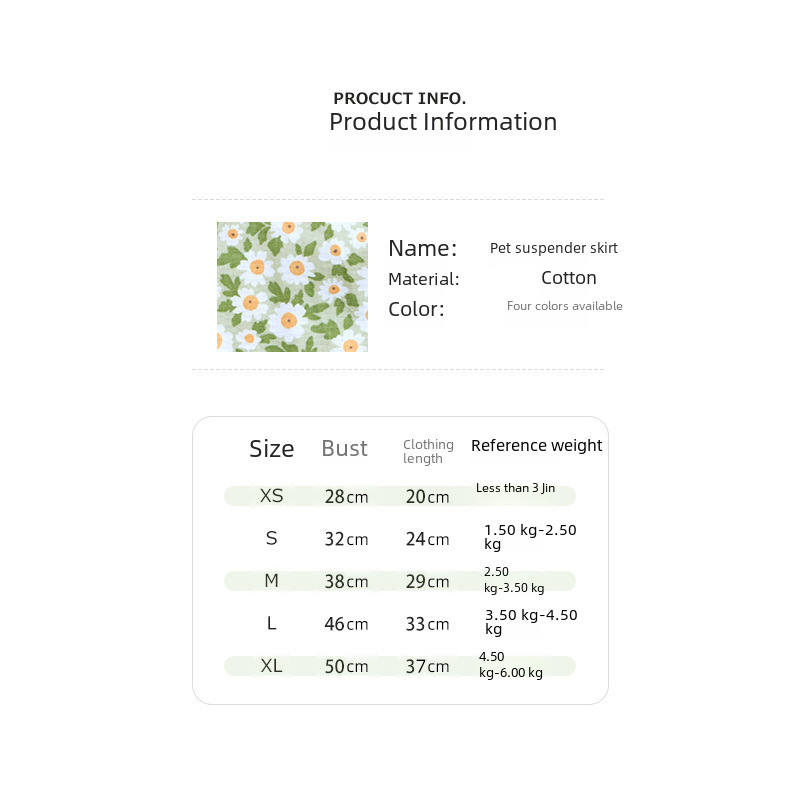The height and width of the screenshot is (800, 800).
Task: Select the S size row label
Action: [271, 539]
